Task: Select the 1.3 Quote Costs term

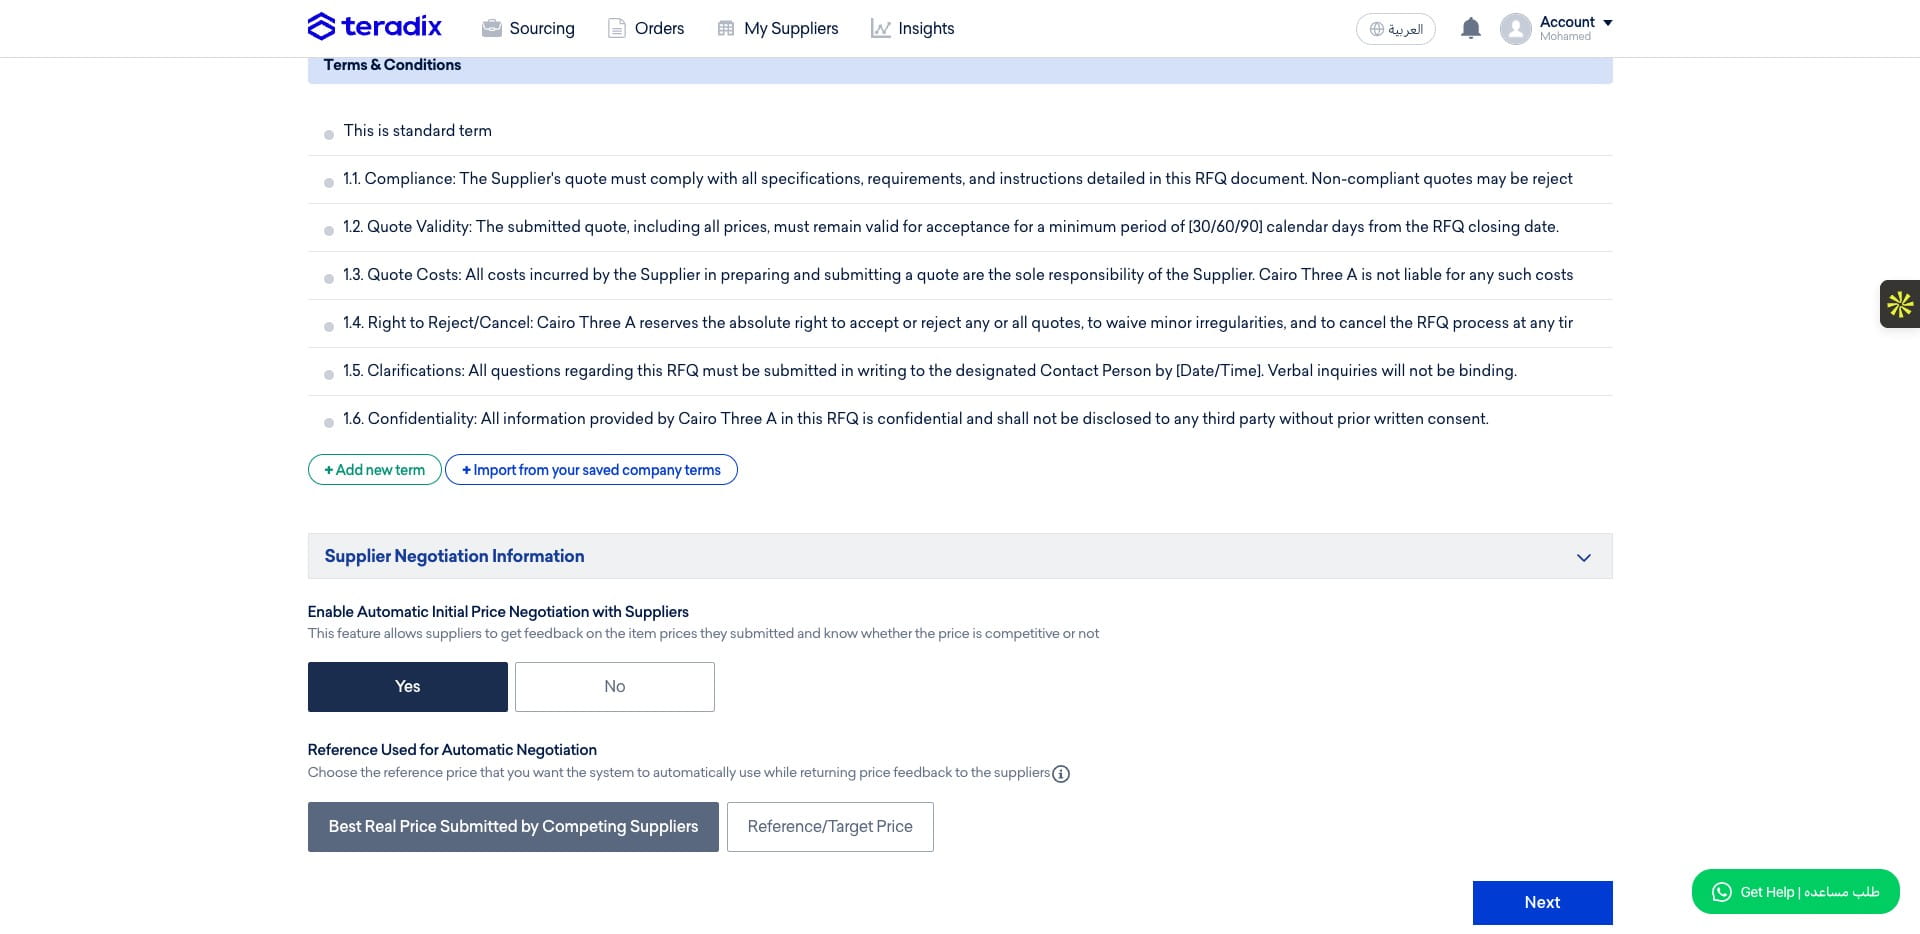Action: 960,275
